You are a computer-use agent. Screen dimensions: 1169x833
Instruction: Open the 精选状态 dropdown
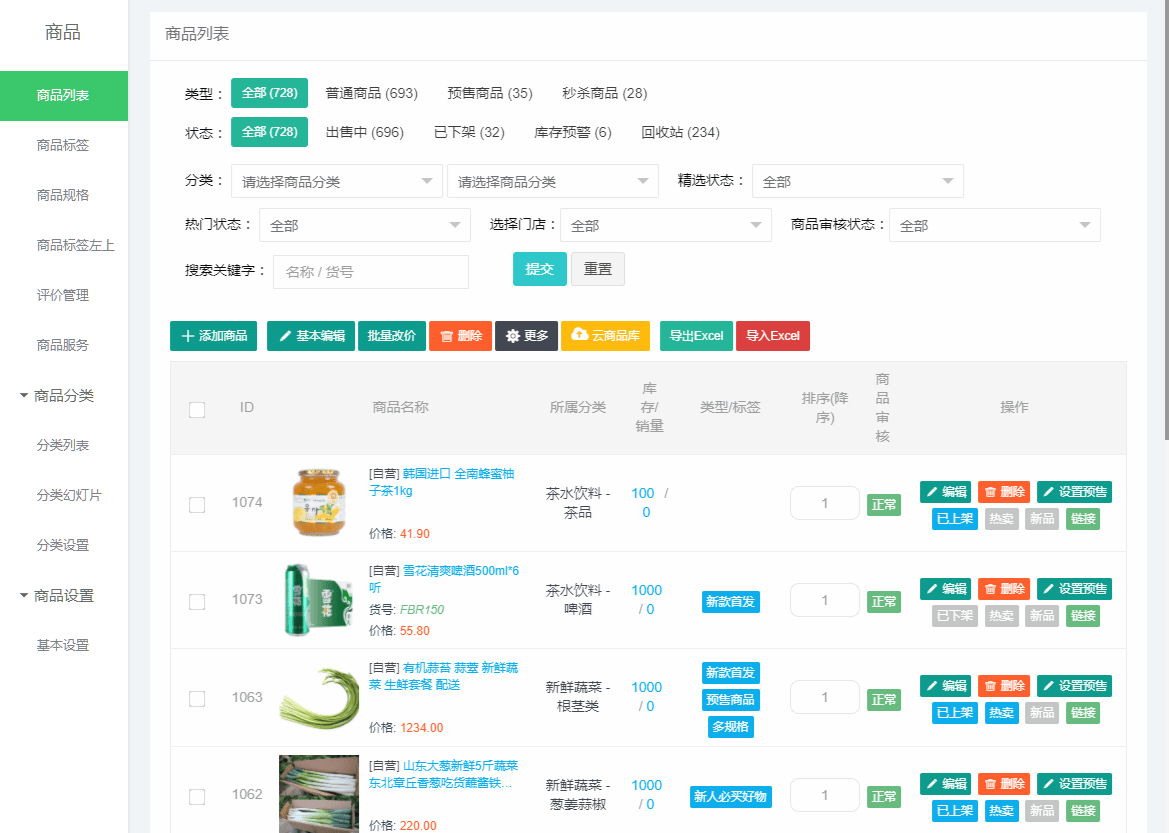pos(857,181)
